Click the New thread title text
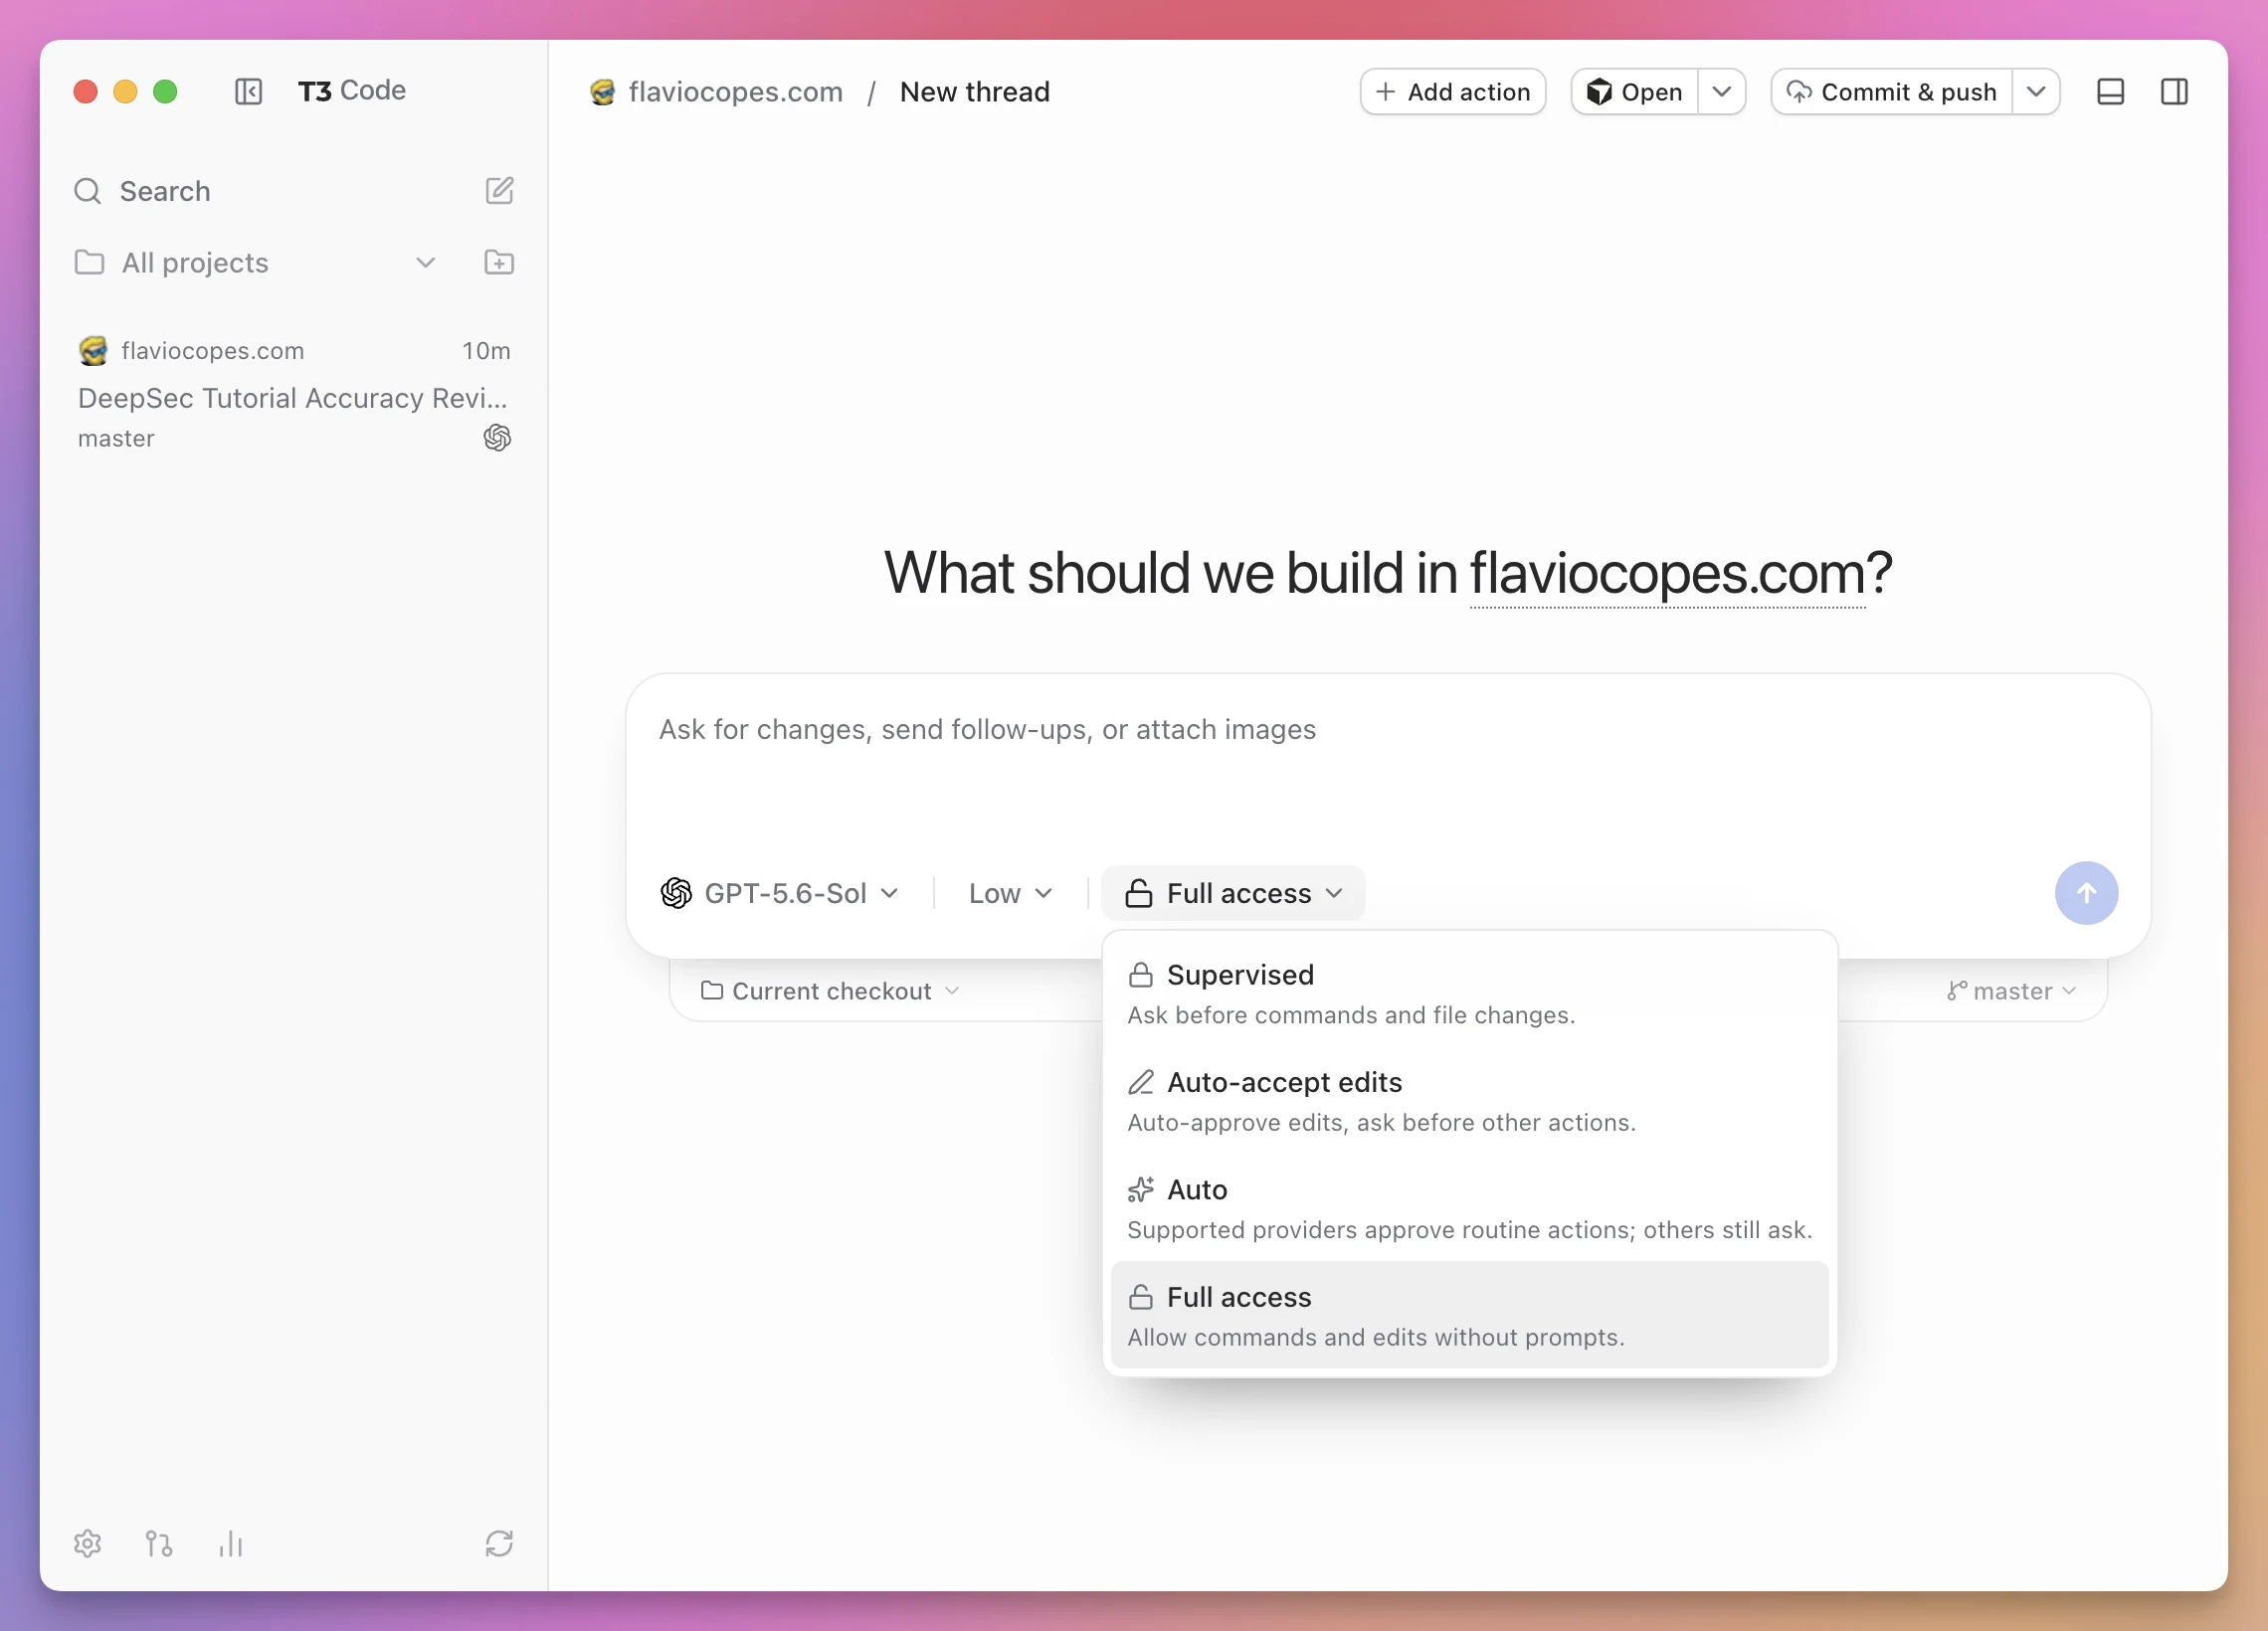2268x1631 pixels. (974, 92)
